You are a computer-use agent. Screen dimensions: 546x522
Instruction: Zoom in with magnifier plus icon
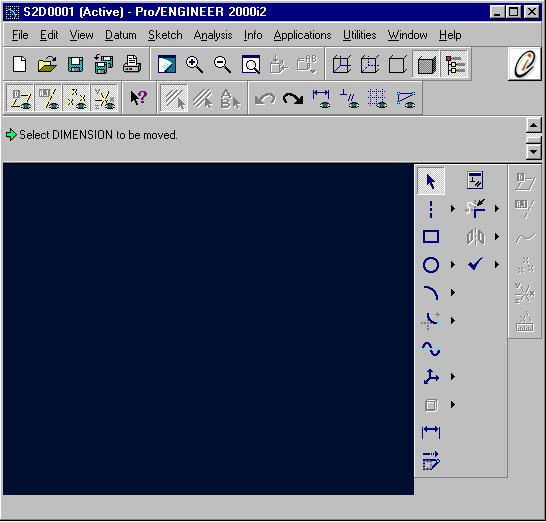[x=194, y=64]
